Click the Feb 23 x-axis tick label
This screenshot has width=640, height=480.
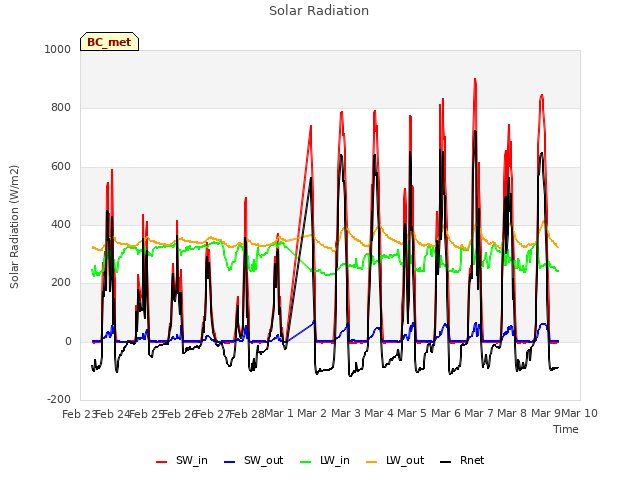(79, 414)
